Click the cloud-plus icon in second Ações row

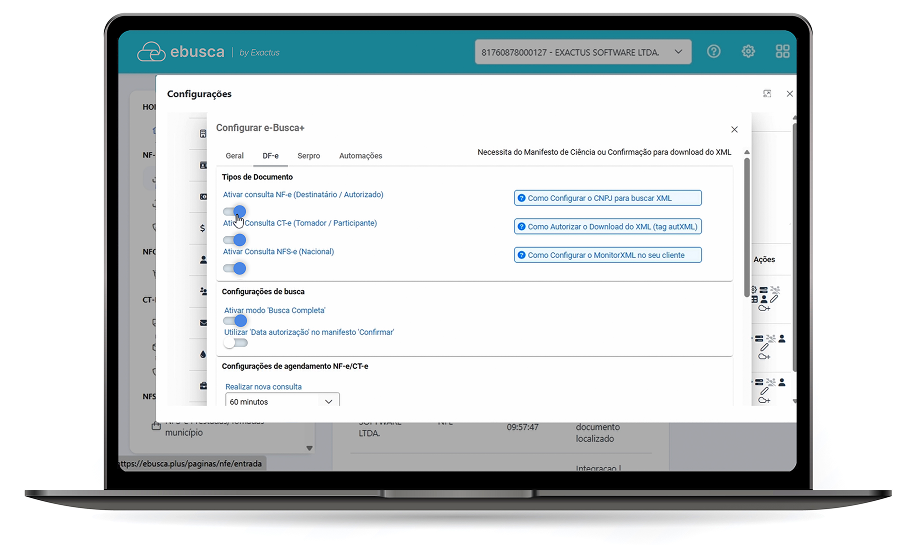coord(764,356)
